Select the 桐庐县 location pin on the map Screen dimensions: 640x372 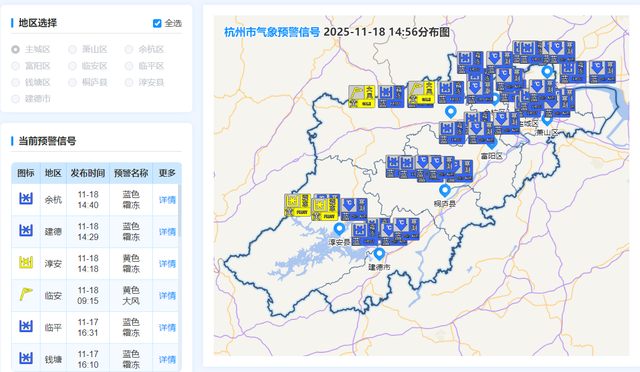(x=444, y=191)
